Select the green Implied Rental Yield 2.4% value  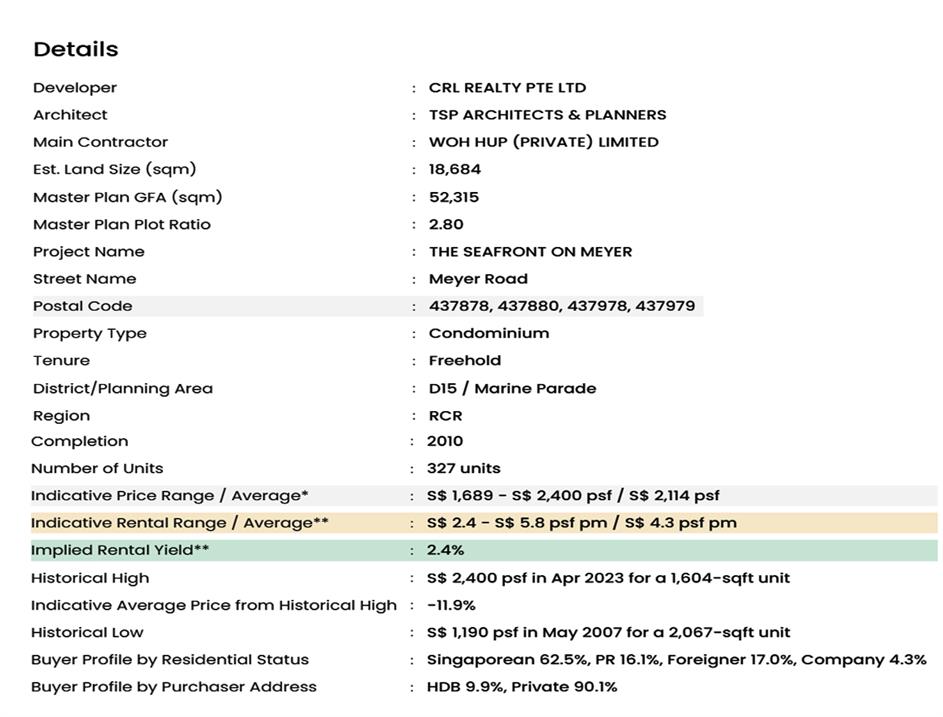coord(445,550)
